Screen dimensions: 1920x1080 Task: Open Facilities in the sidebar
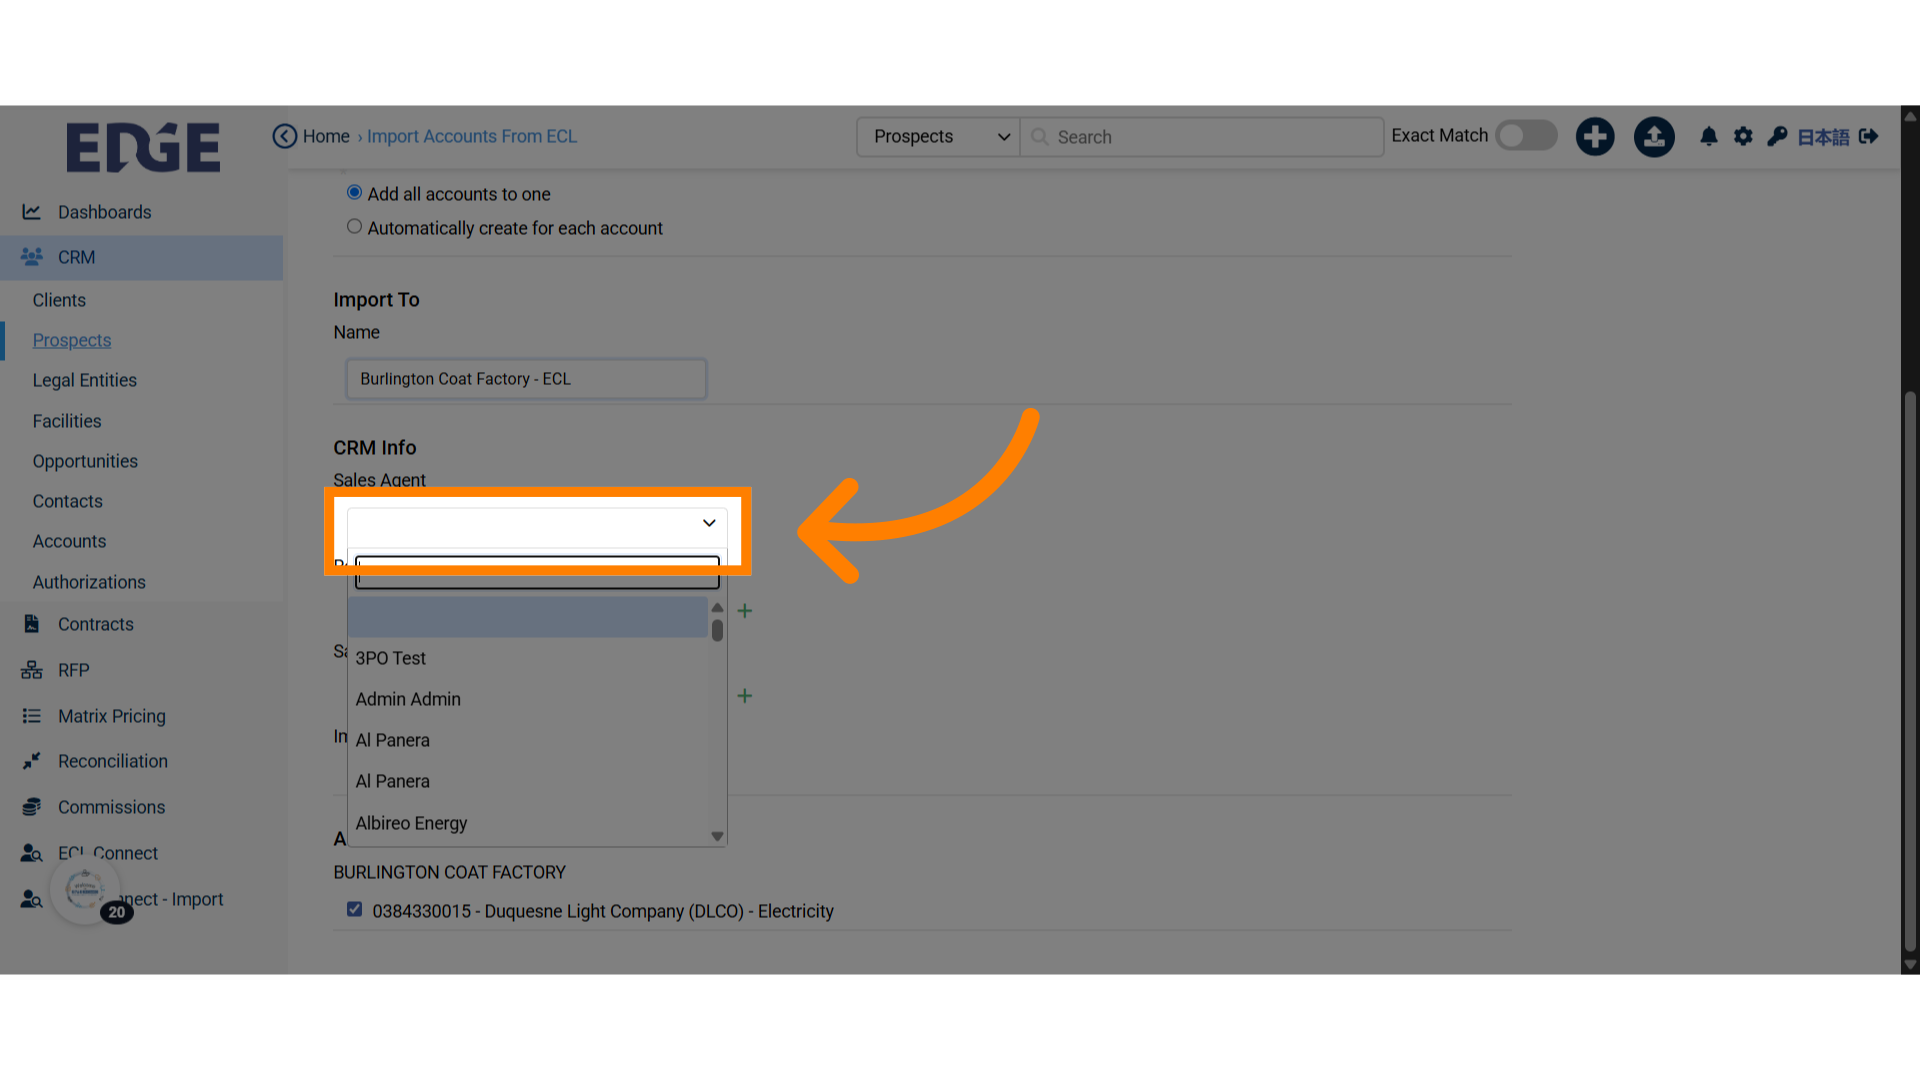click(x=67, y=421)
